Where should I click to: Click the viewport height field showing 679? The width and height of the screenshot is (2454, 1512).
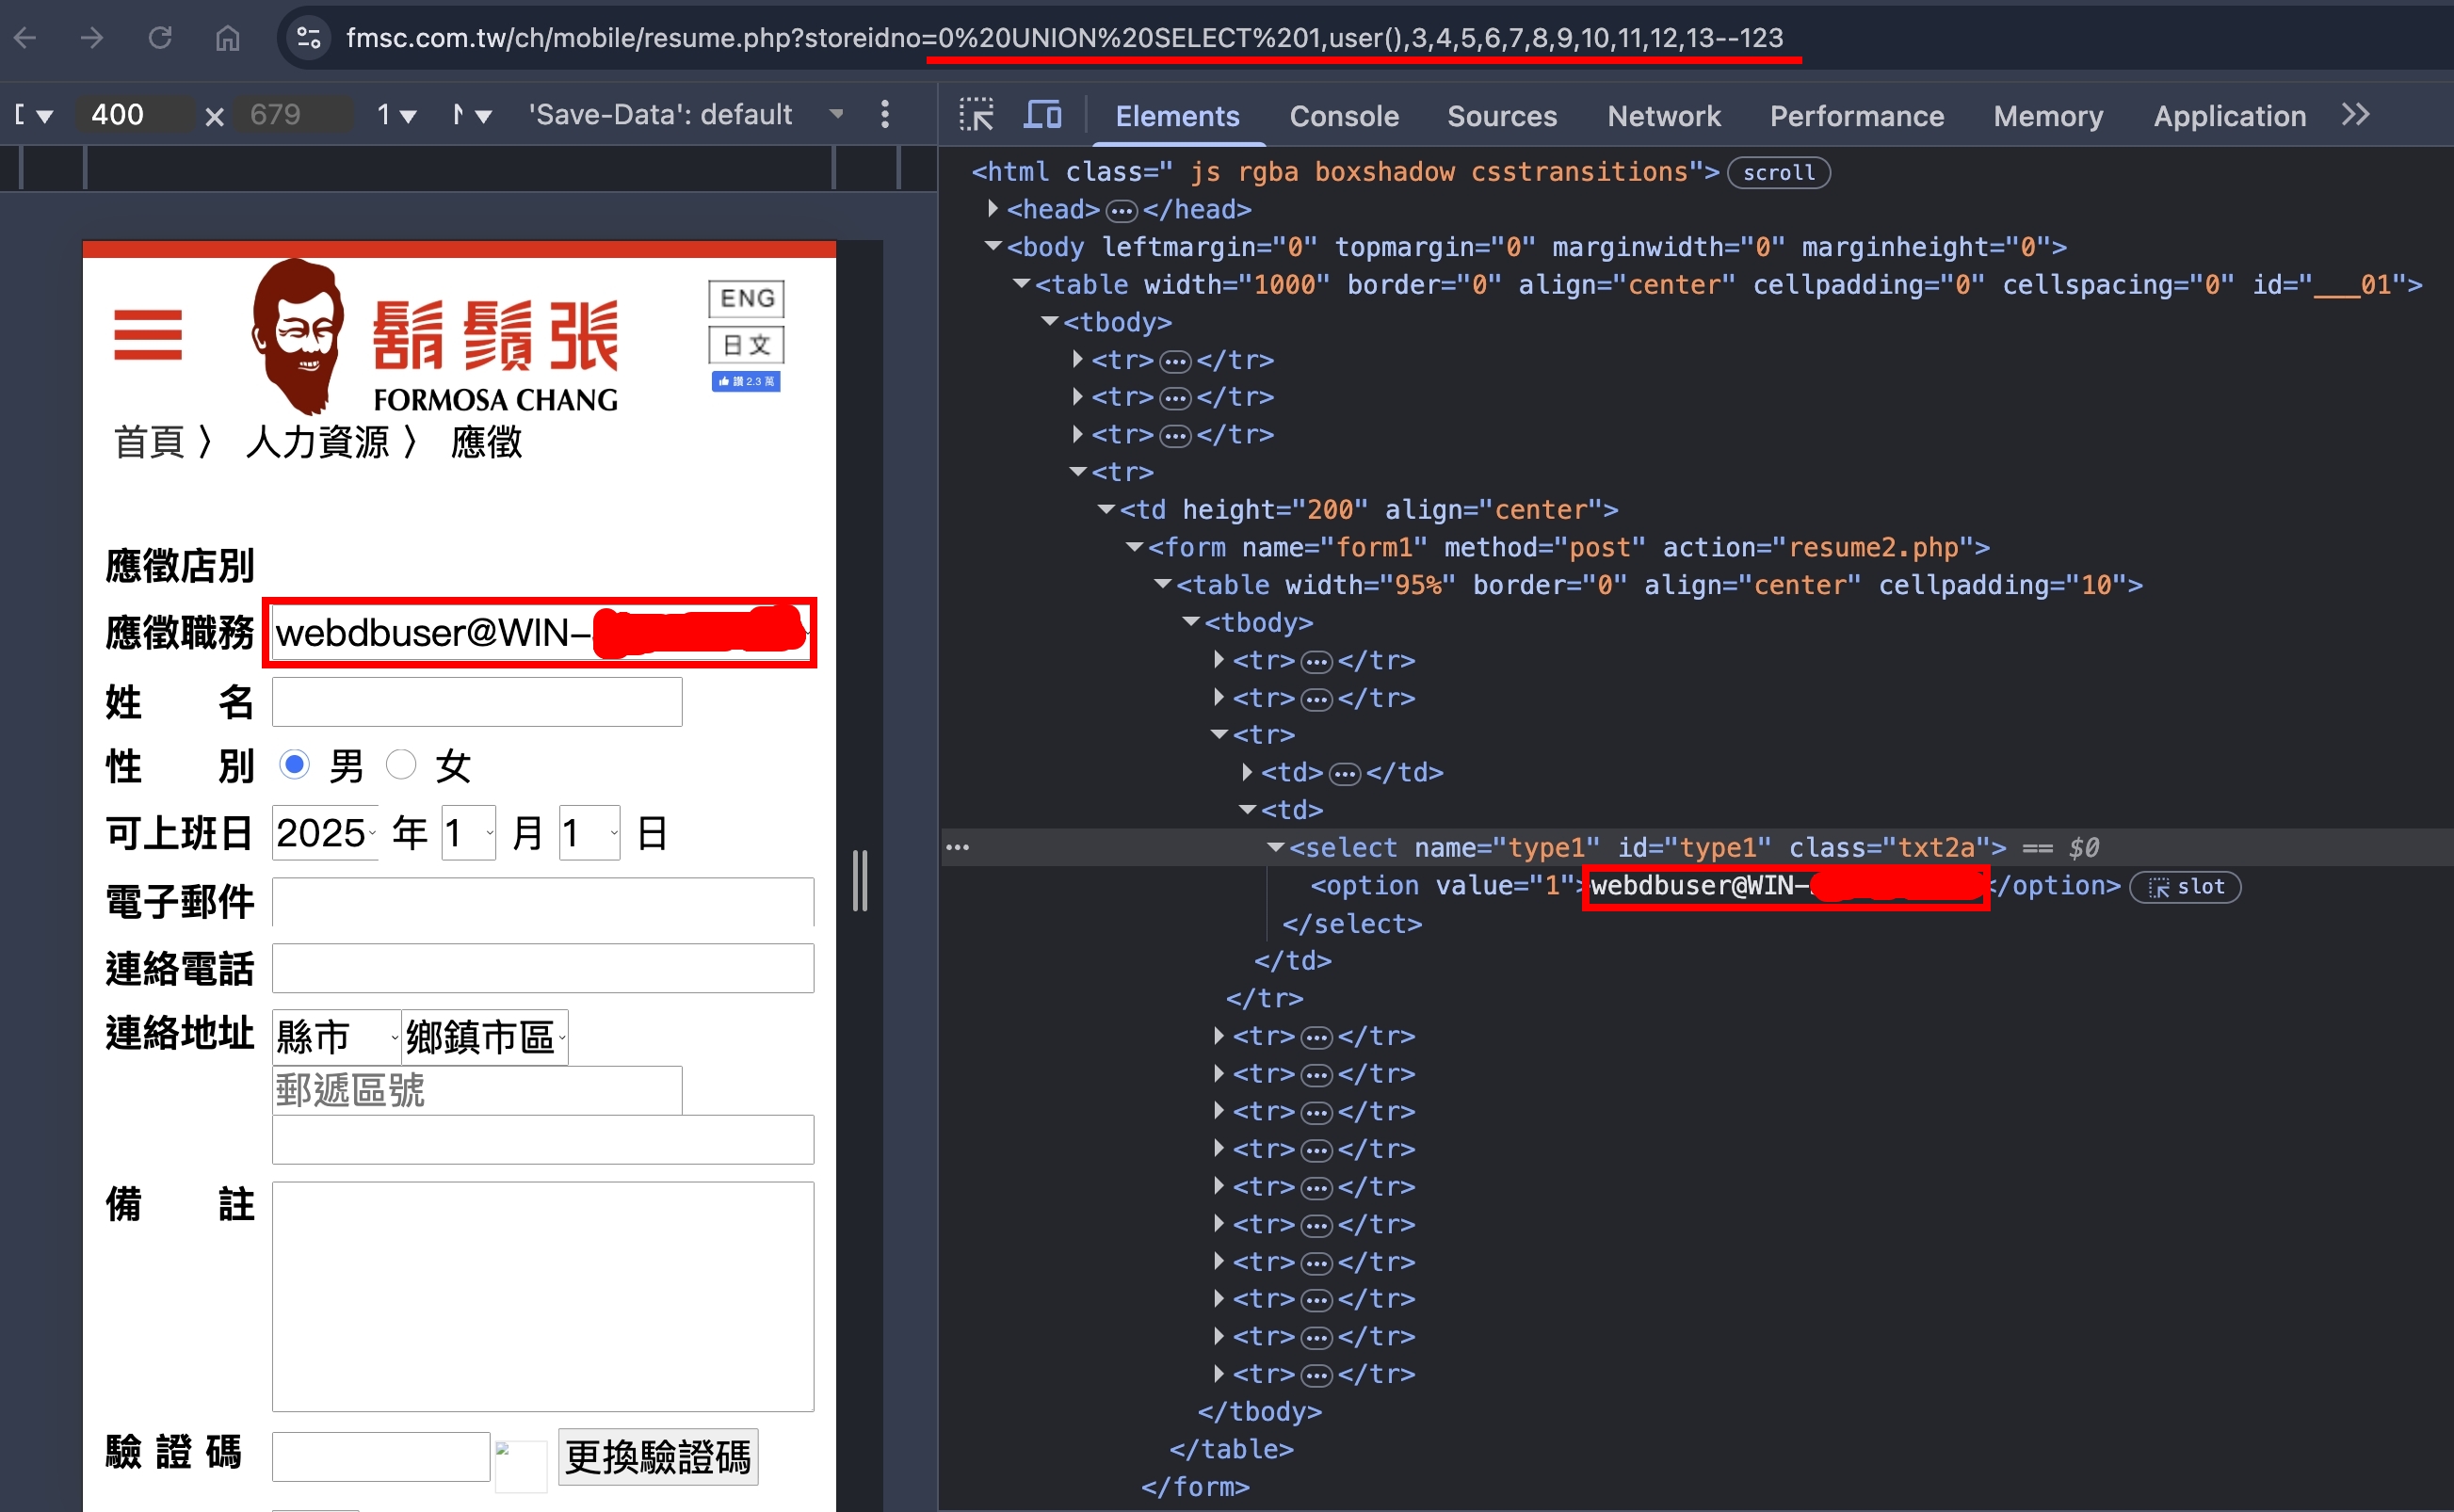[294, 114]
